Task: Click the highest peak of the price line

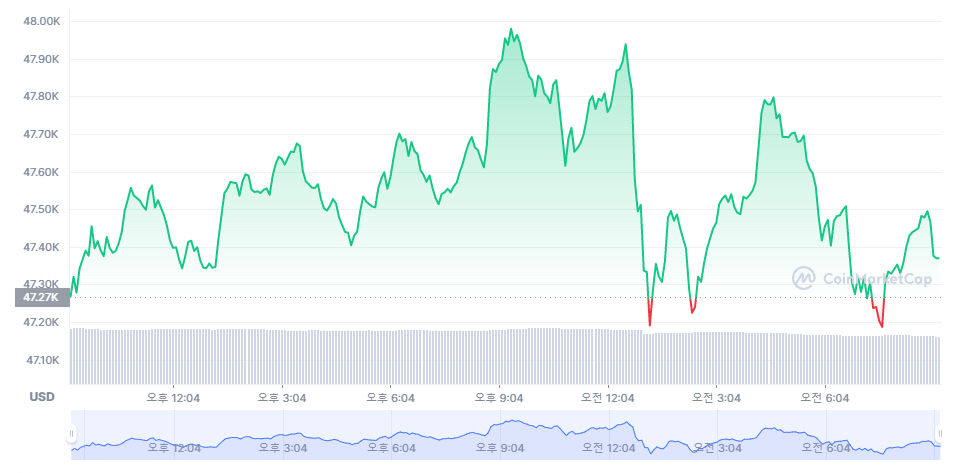Action: click(511, 30)
